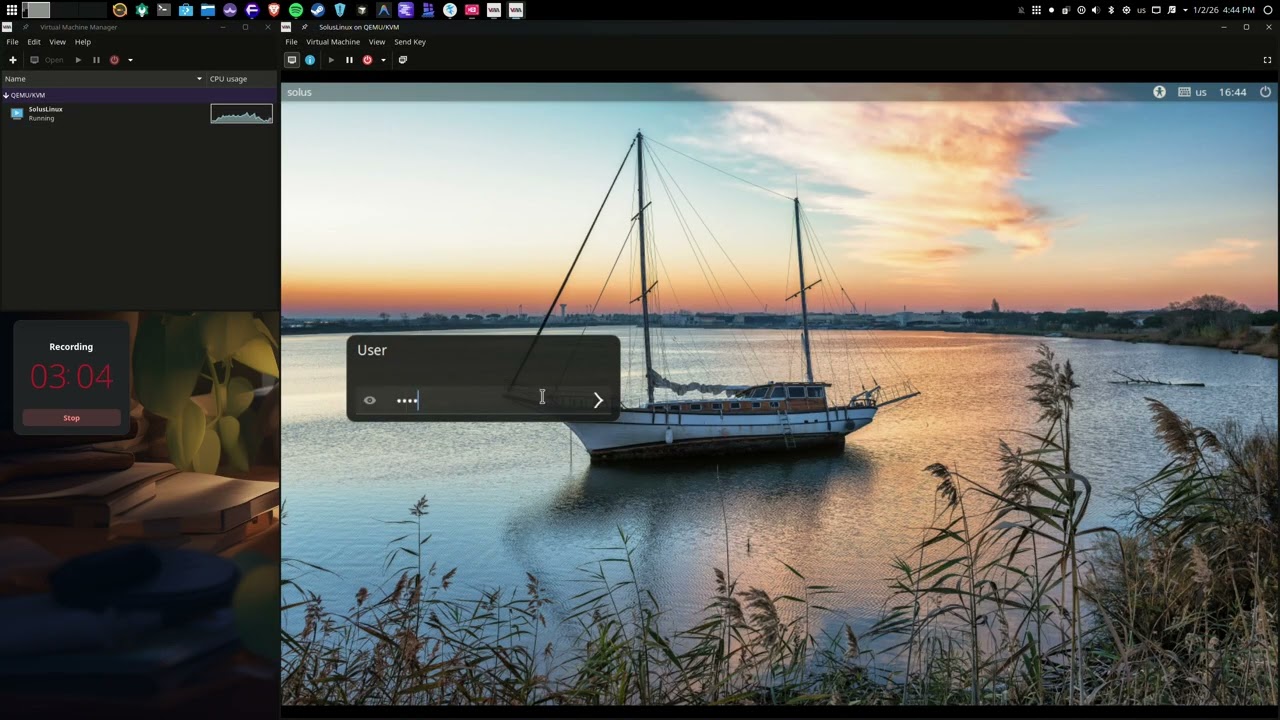
Task: Open the file manager taskbar icon
Action: point(208,10)
